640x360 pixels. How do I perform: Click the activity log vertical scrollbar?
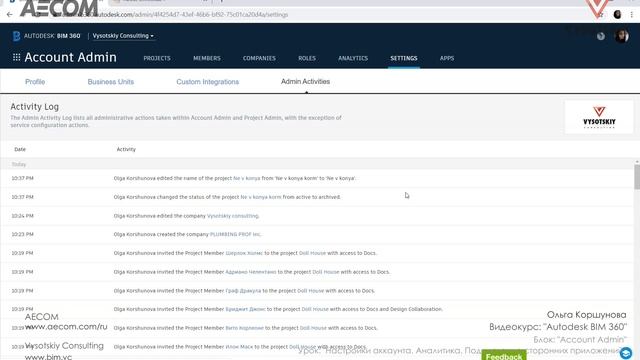pyautogui.click(x=637, y=177)
